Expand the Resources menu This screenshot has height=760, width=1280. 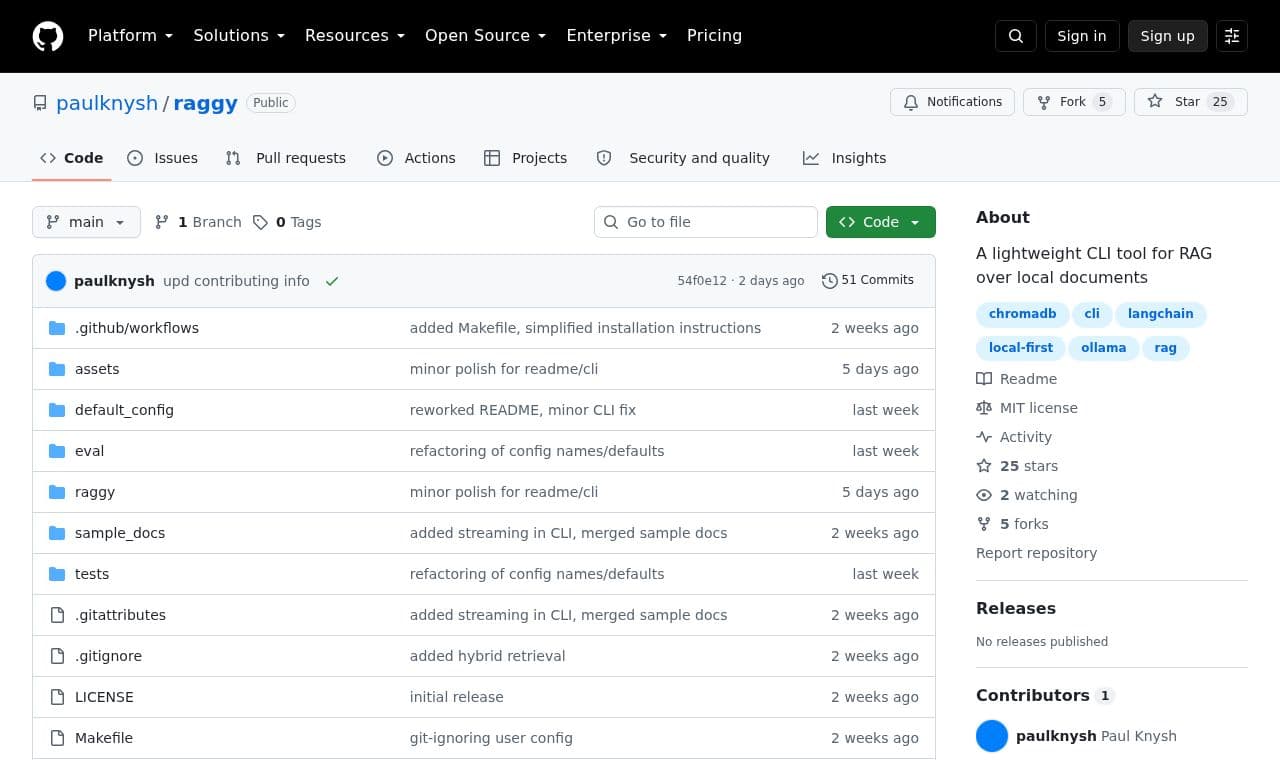pyautogui.click(x=355, y=36)
